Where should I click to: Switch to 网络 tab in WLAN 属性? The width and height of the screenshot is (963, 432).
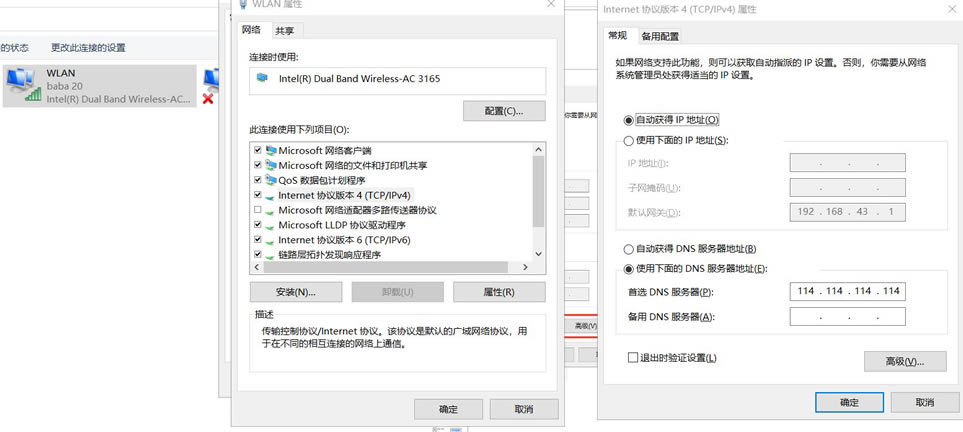point(251,29)
